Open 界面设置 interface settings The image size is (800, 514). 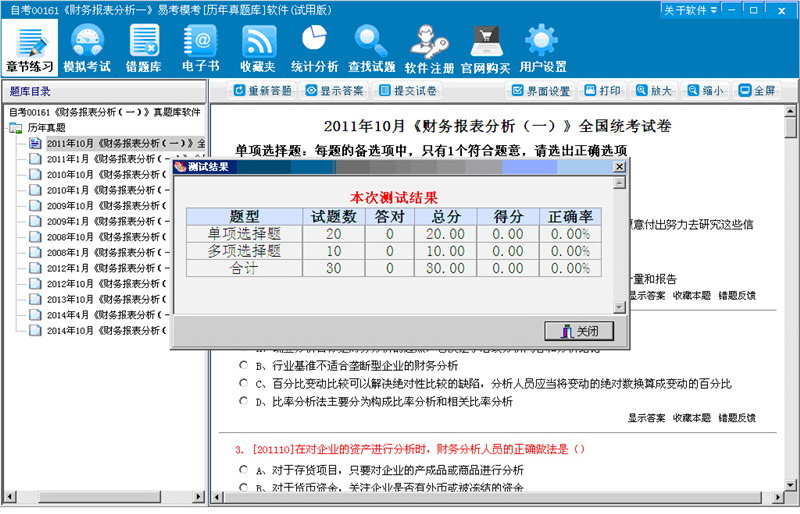tap(541, 91)
